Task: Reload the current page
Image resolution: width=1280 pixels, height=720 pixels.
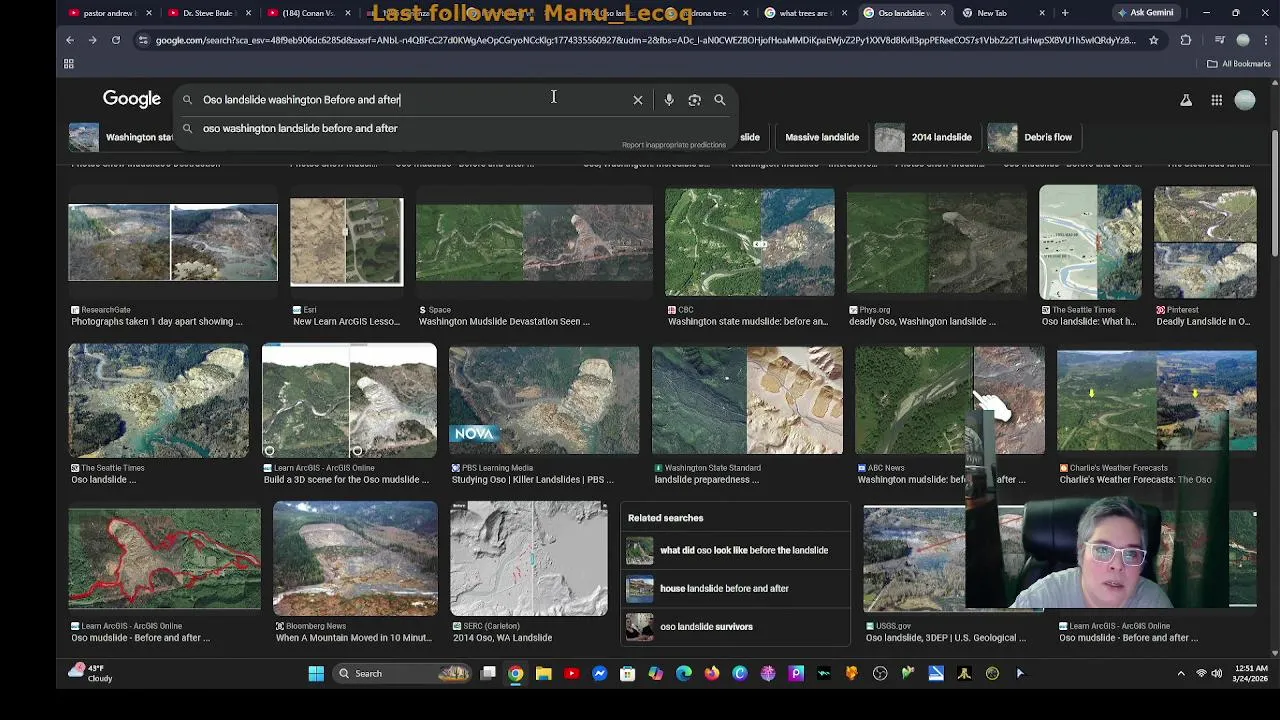Action: point(116,40)
